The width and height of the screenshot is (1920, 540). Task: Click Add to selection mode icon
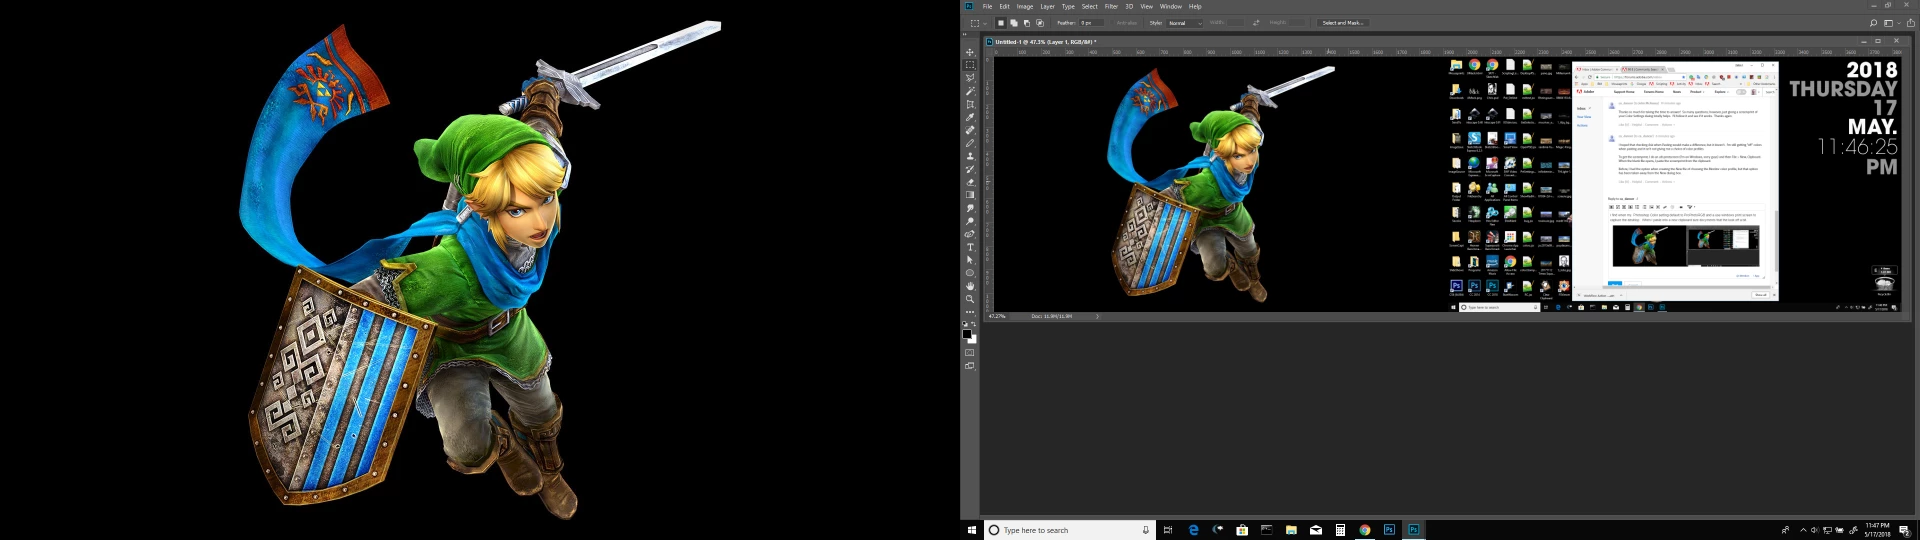point(1014,23)
